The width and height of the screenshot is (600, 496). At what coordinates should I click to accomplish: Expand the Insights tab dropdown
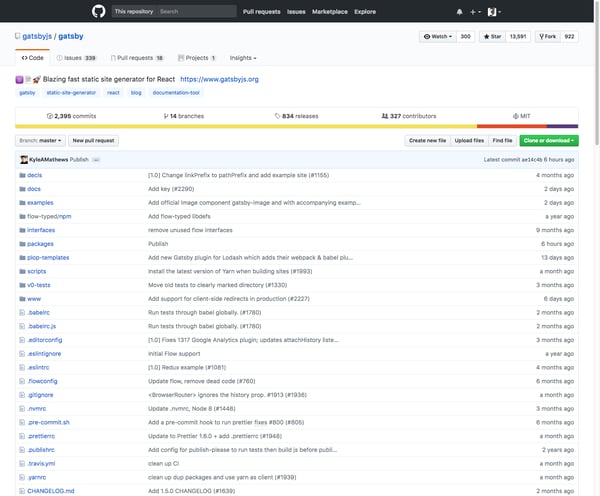[243, 58]
